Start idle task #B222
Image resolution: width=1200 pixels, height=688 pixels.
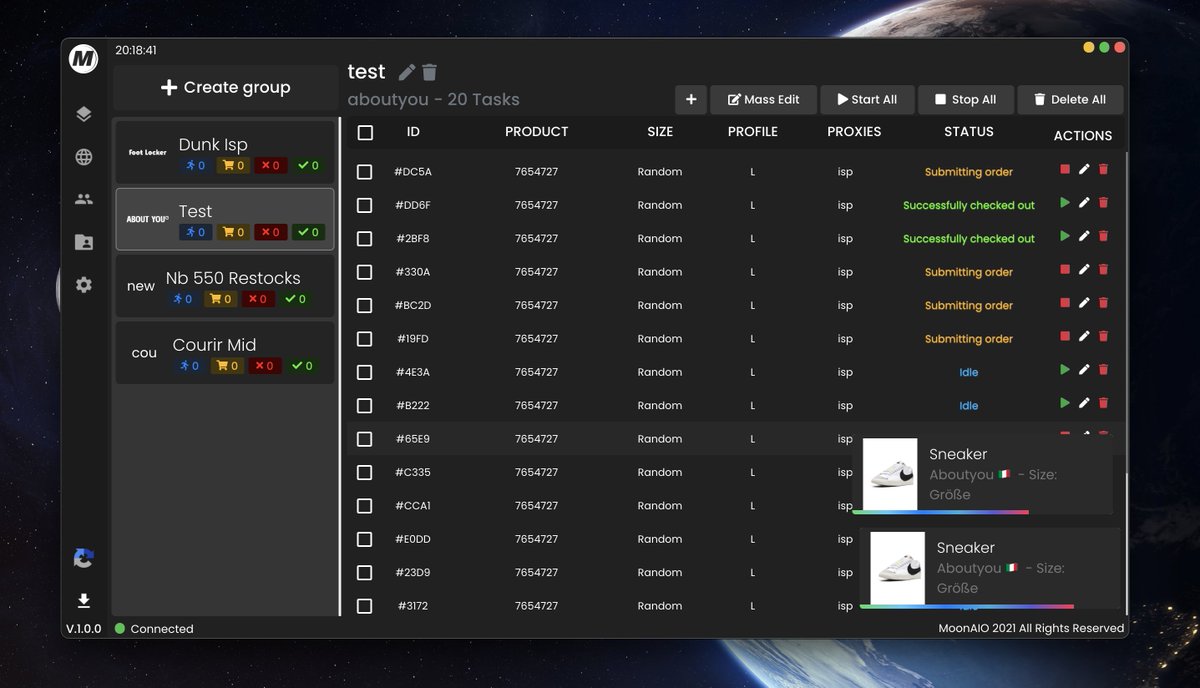click(x=1065, y=403)
